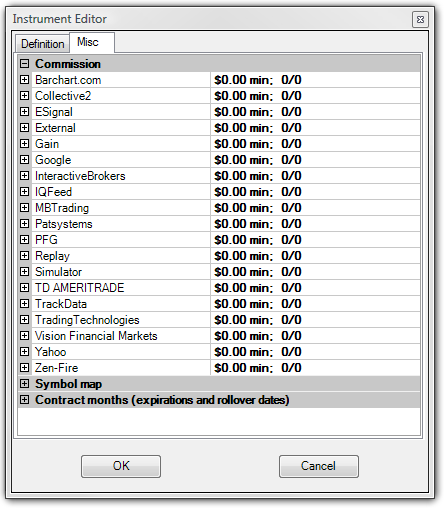Expand the TradingTechnologies commission row
The width and height of the screenshot is (447, 508).
point(24,319)
